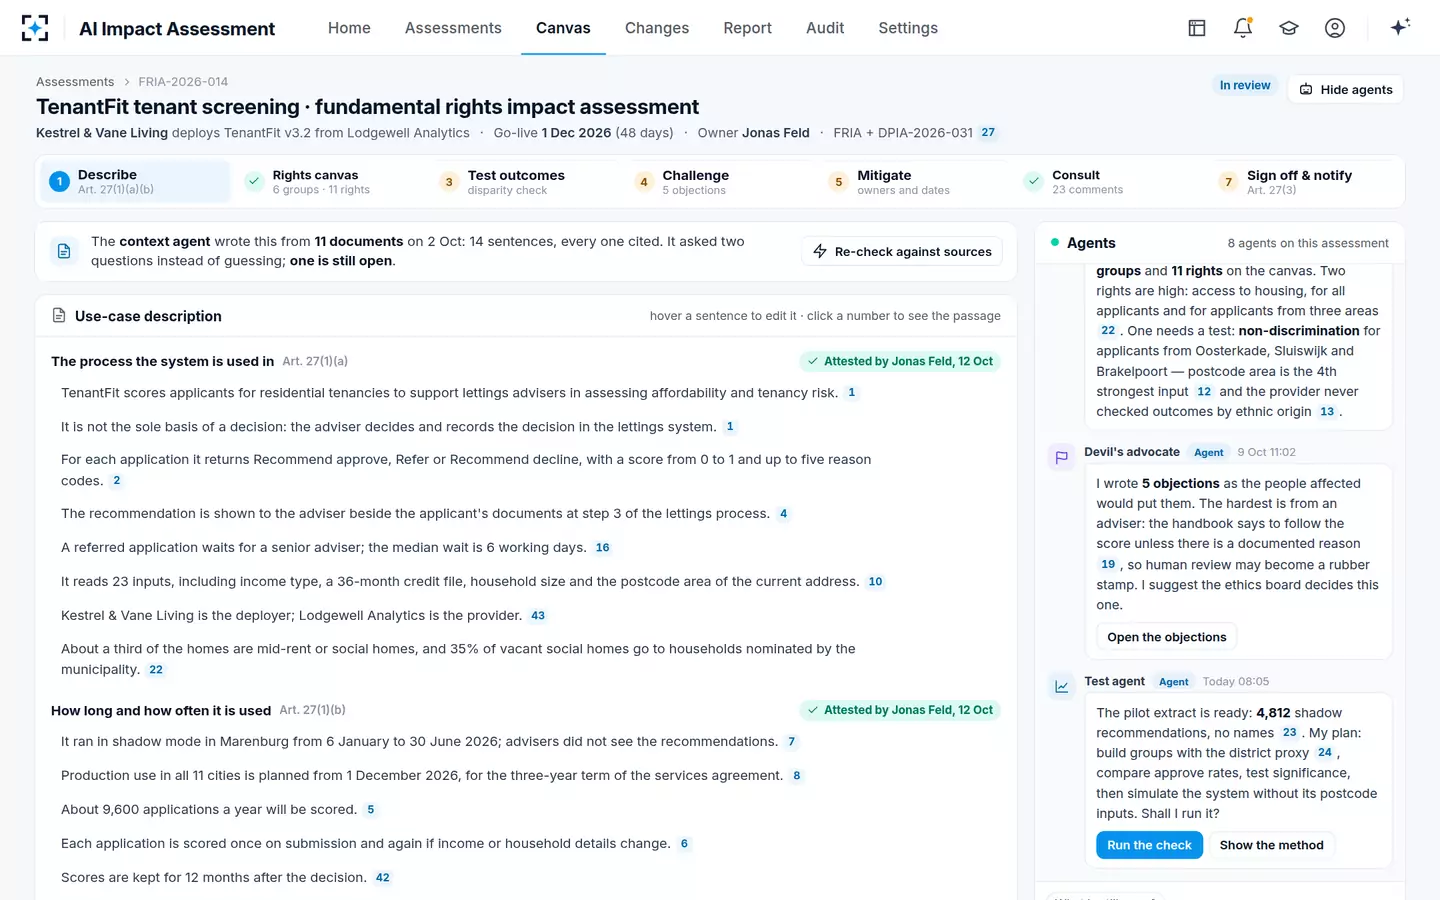
Task: Open the objections from Devil's advocate
Action: point(1166,637)
